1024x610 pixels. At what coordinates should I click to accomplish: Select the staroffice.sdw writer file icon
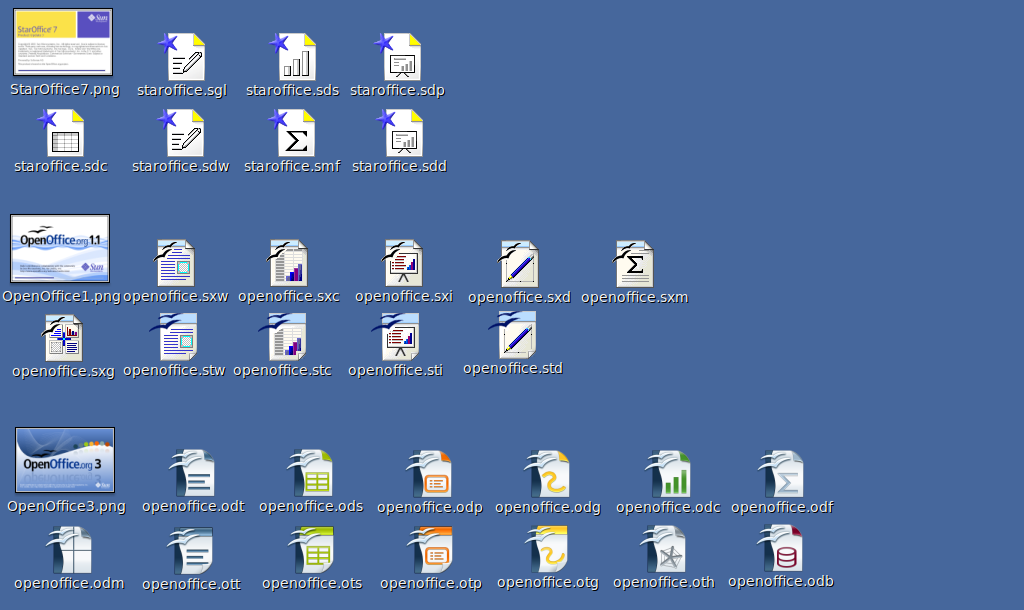tap(182, 133)
